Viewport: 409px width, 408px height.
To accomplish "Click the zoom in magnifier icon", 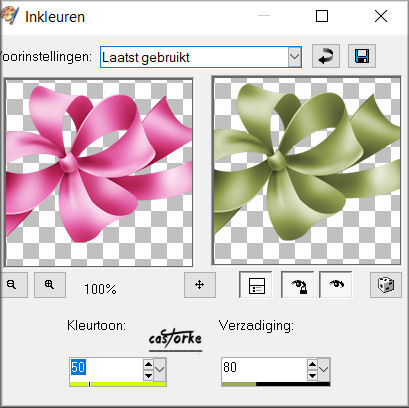I will [50, 285].
